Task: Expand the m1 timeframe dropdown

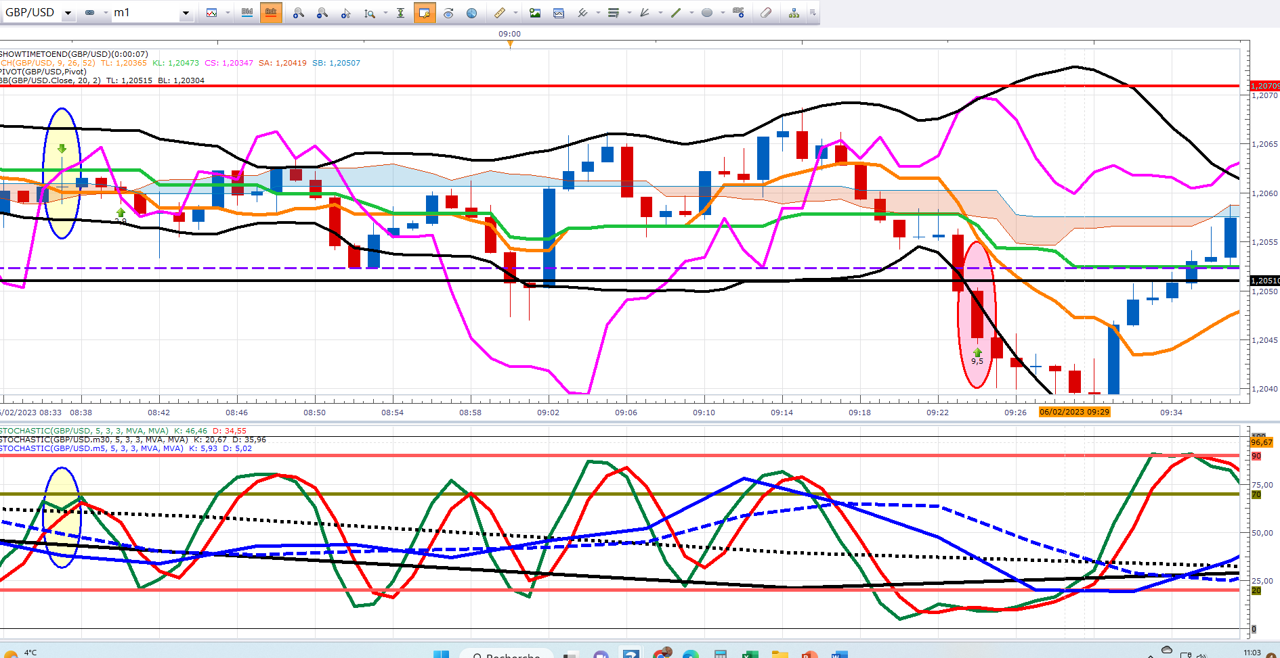Action: 186,13
